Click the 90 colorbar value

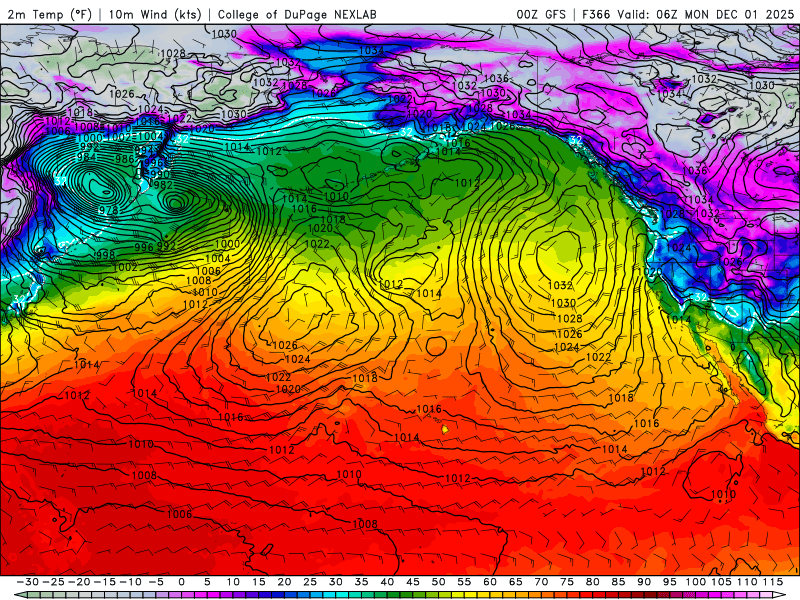[x=644, y=582]
